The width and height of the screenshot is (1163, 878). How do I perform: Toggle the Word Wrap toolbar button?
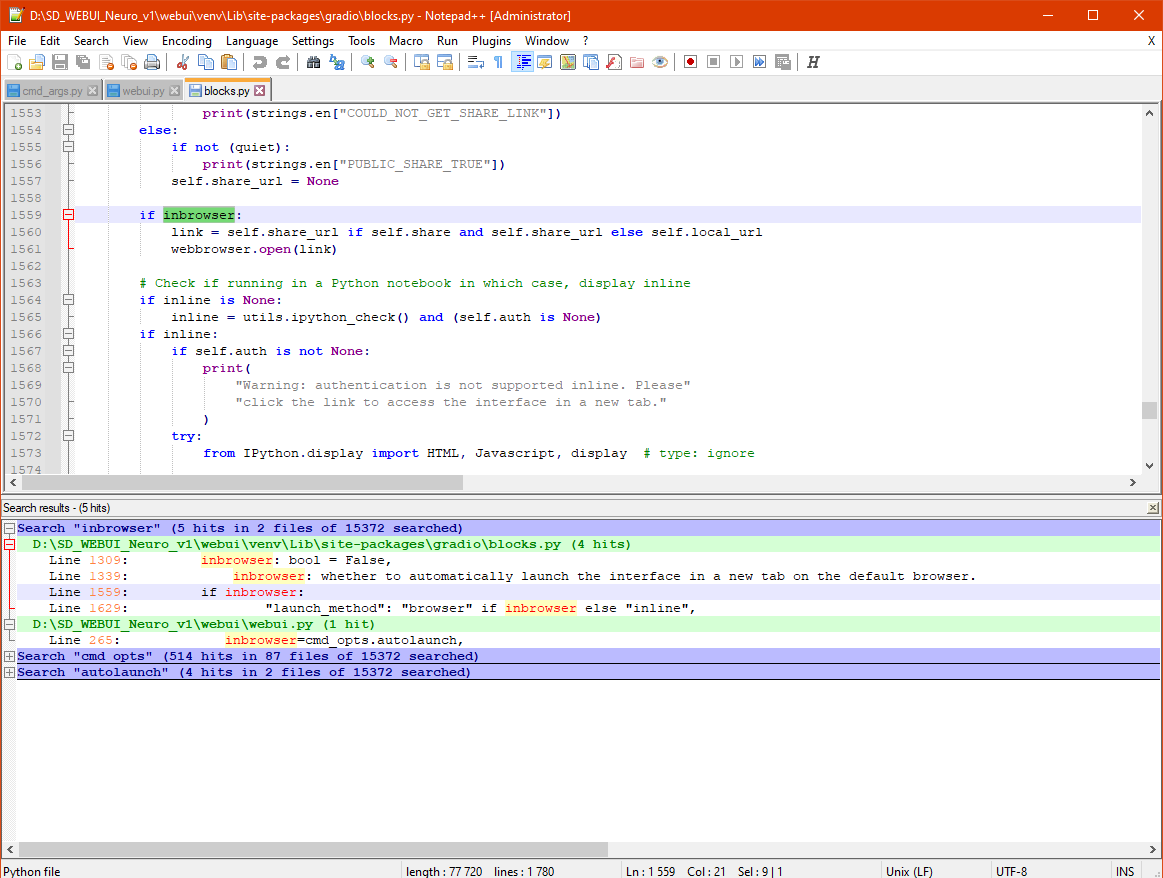[475, 62]
